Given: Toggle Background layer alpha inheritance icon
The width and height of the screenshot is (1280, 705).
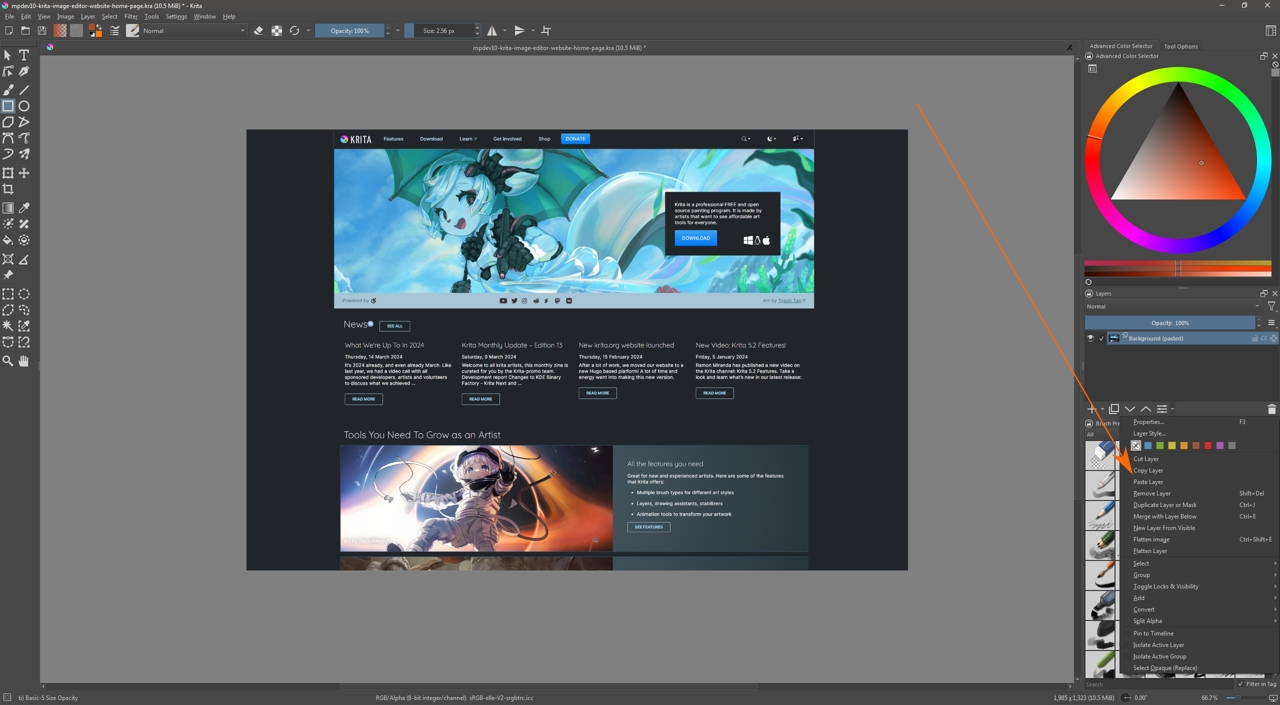Looking at the screenshot, I should [x=1264, y=338].
